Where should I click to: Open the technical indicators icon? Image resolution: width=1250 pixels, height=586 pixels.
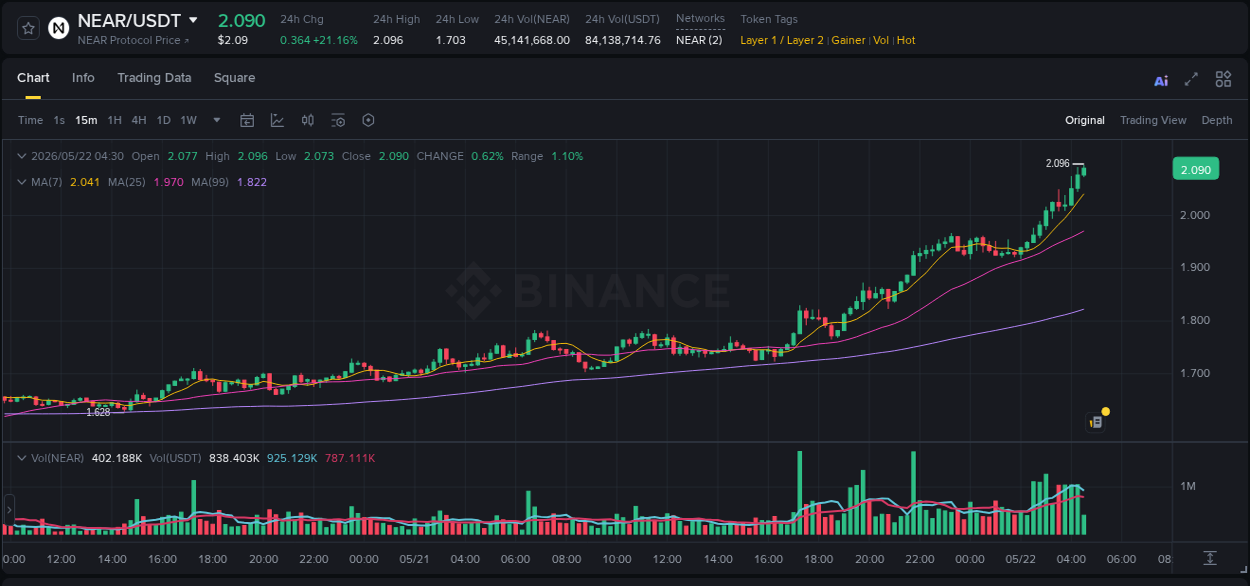[277, 120]
